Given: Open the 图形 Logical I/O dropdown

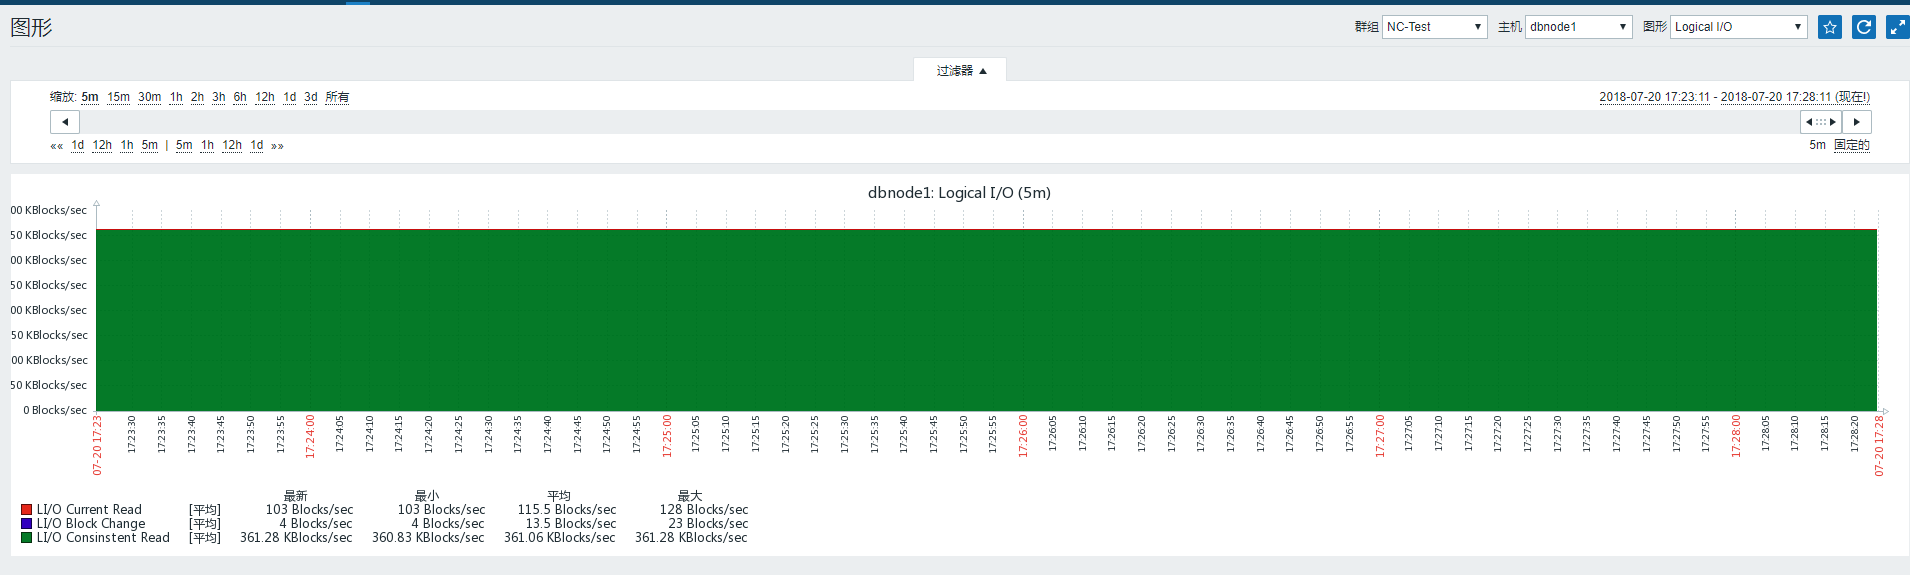Looking at the screenshot, I should coord(1738,27).
